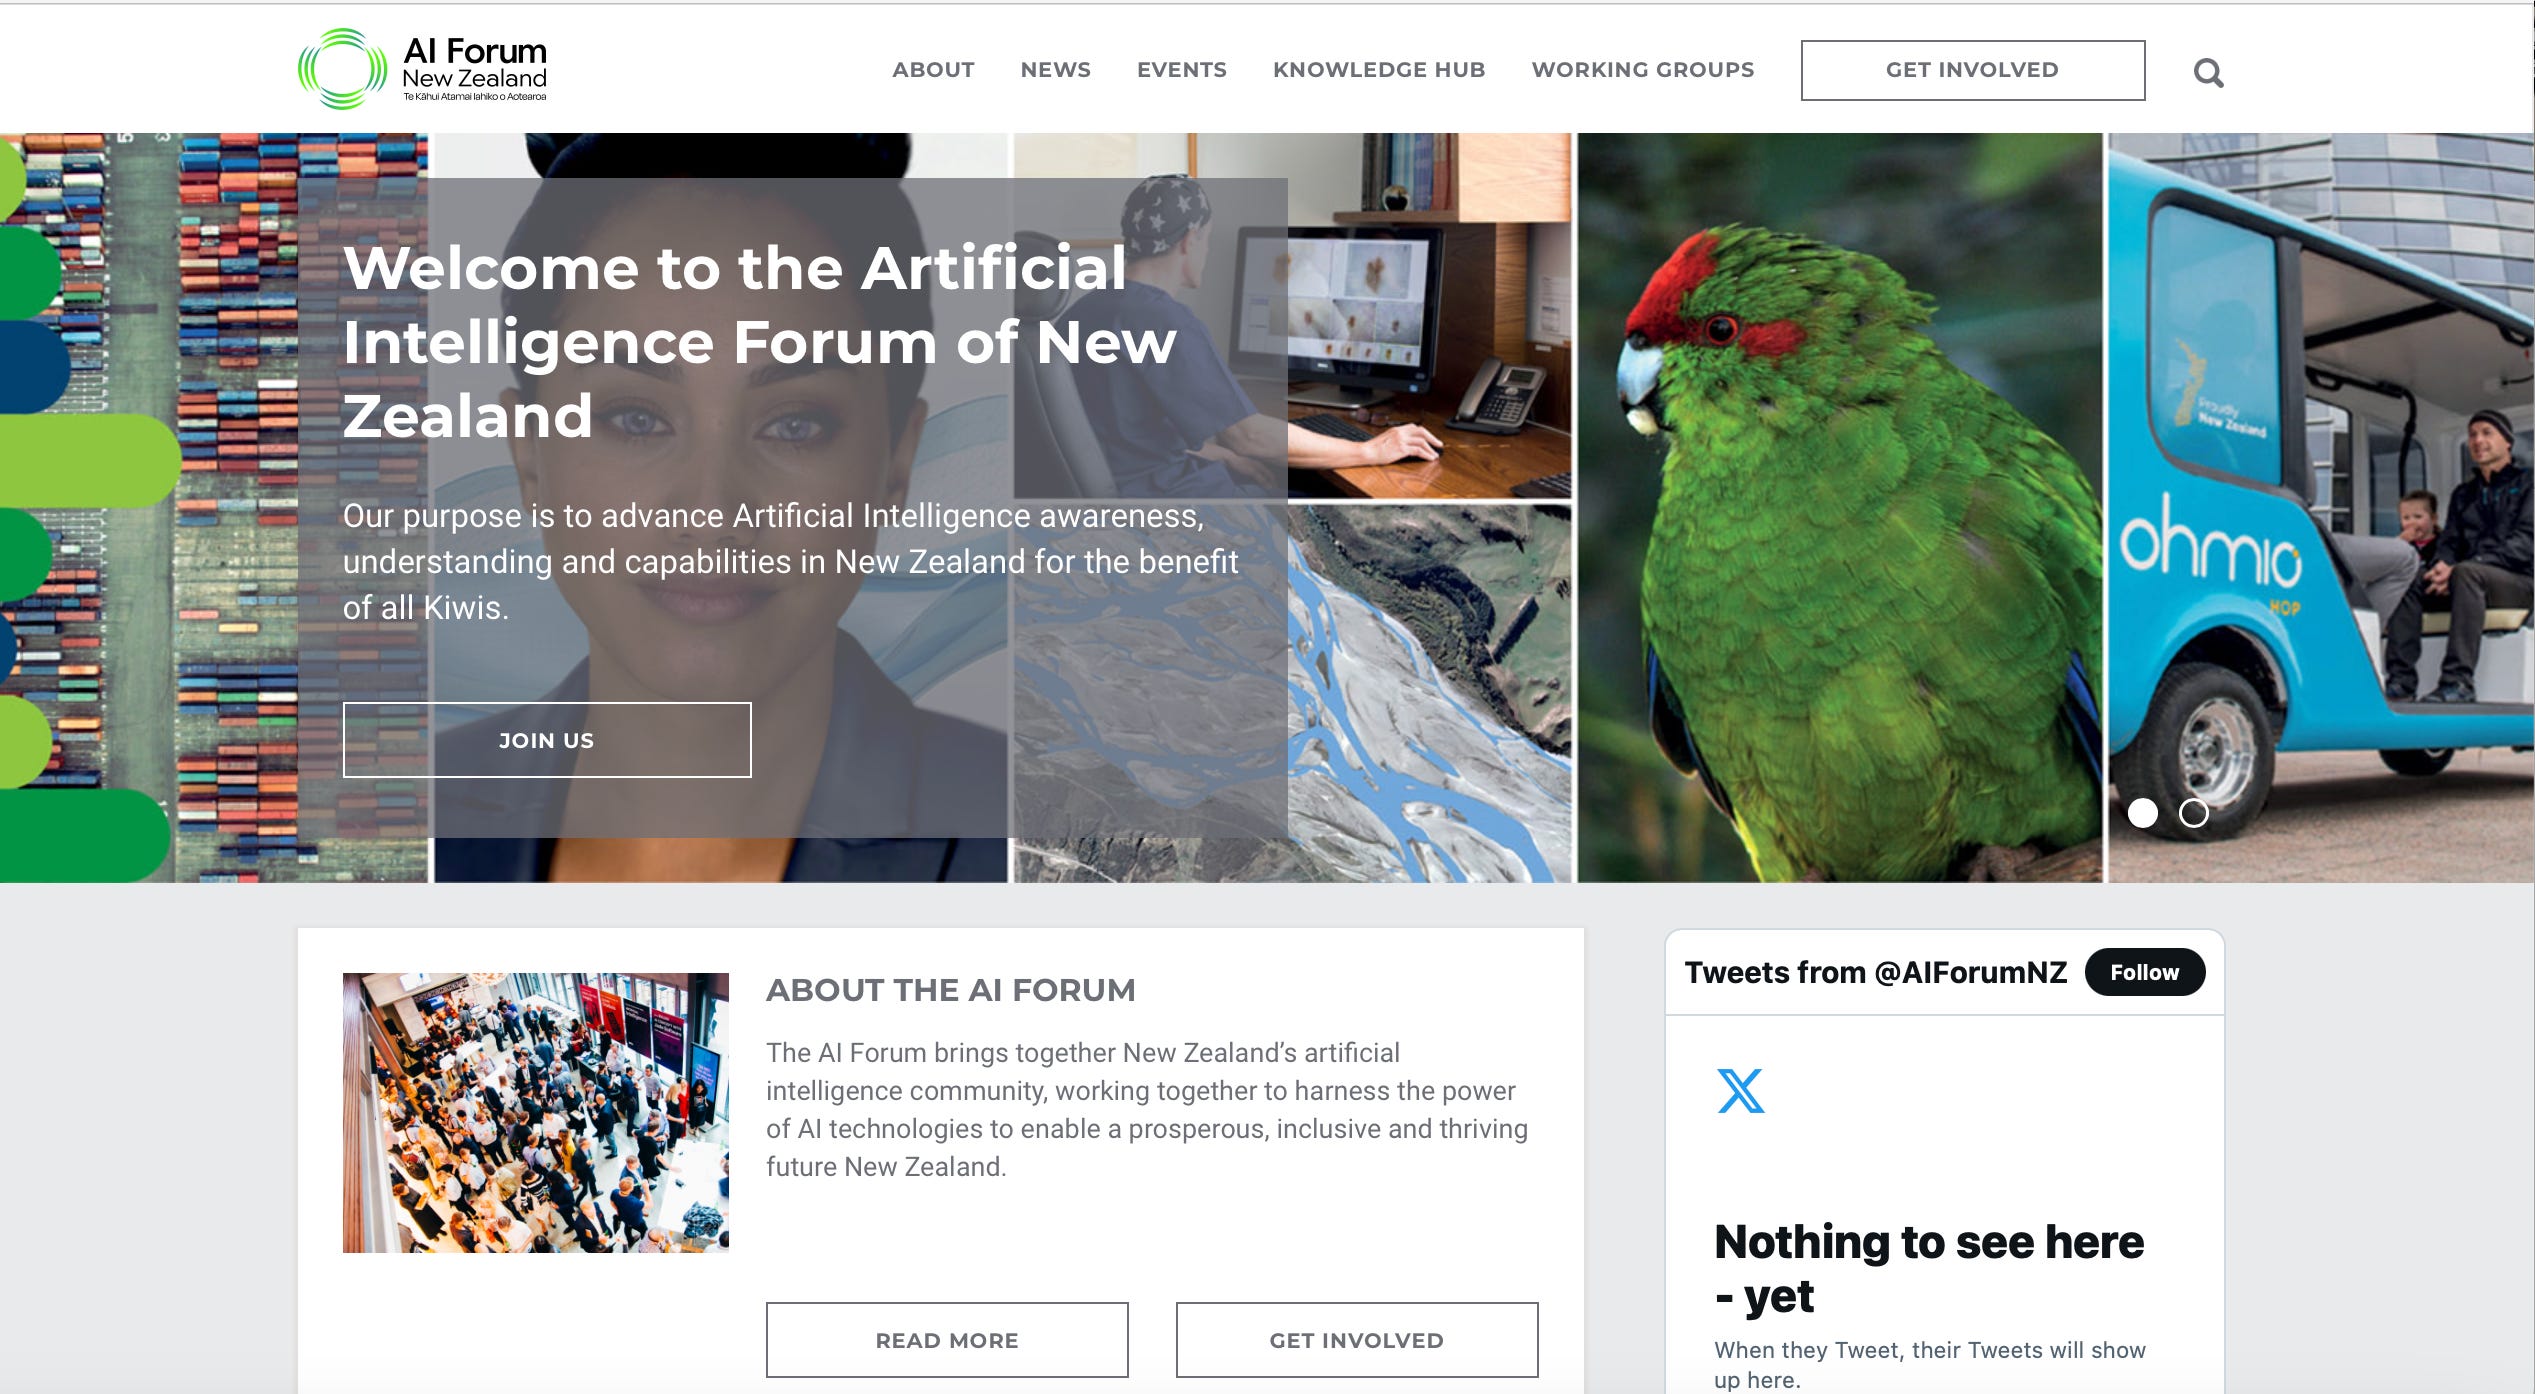Click the About The AI Forum heading

pyautogui.click(x=950, y=990)
